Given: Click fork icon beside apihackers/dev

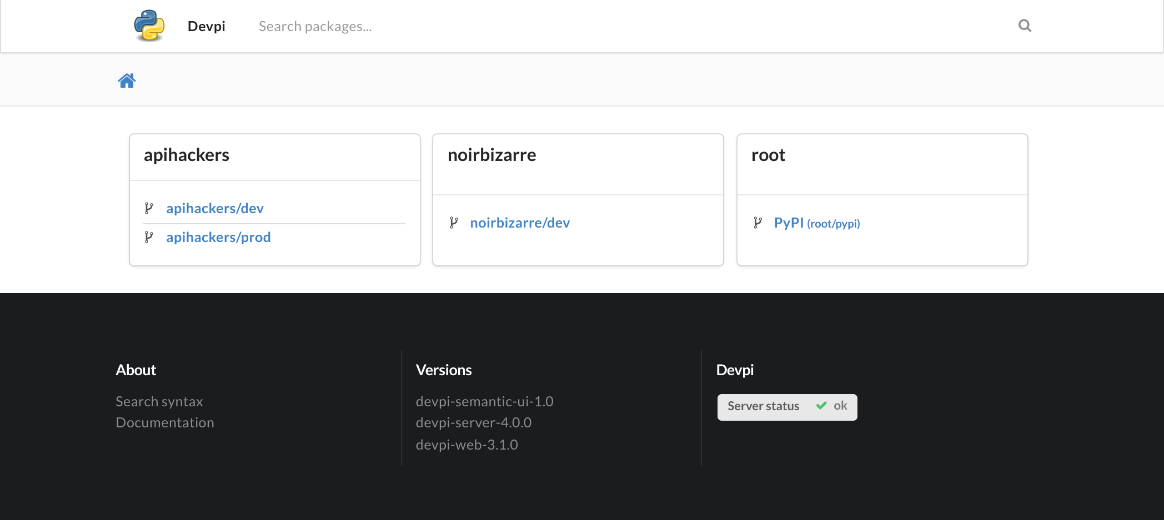Looking at the screenshot, I should click(148, 208).
